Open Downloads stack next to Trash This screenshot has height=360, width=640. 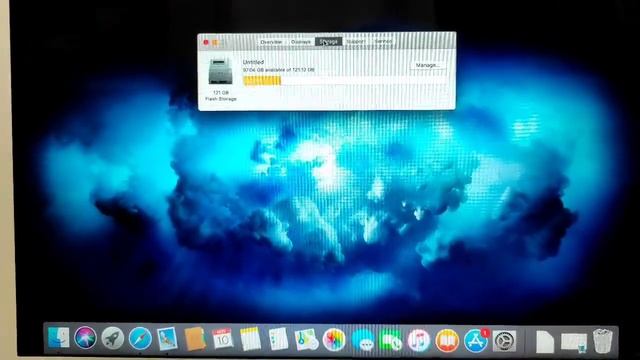(x=573, y=342)
